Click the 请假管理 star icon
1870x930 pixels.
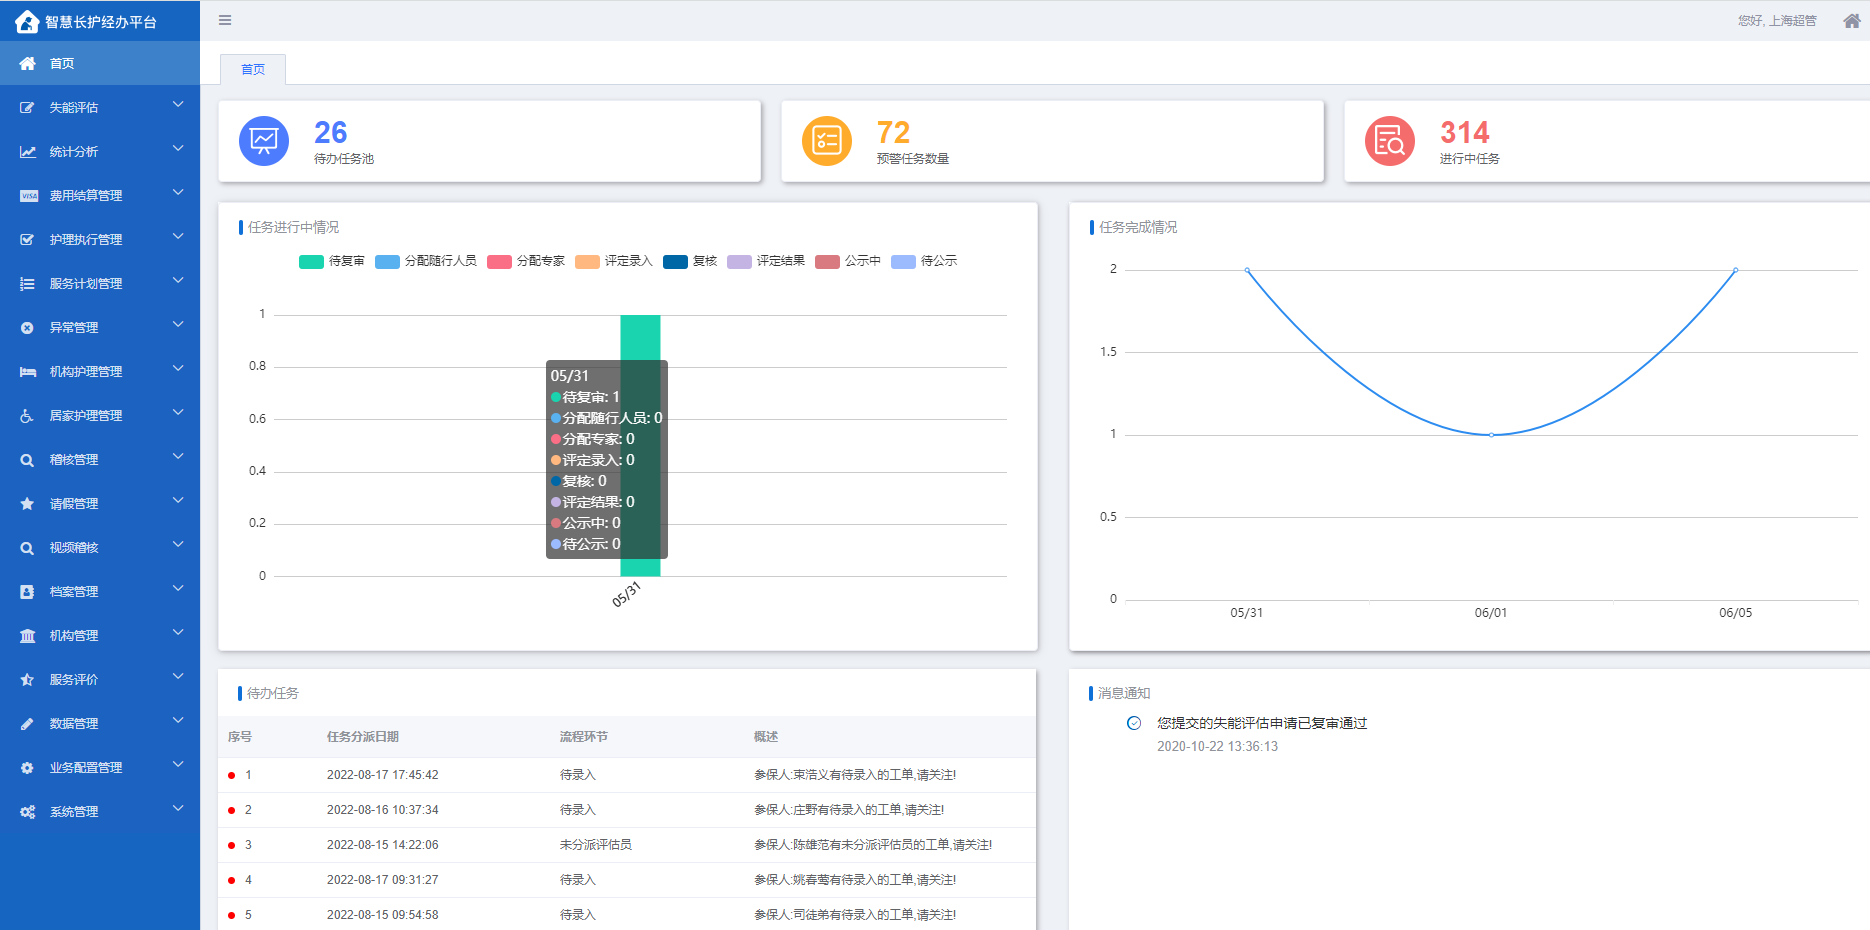click(27, 503)
